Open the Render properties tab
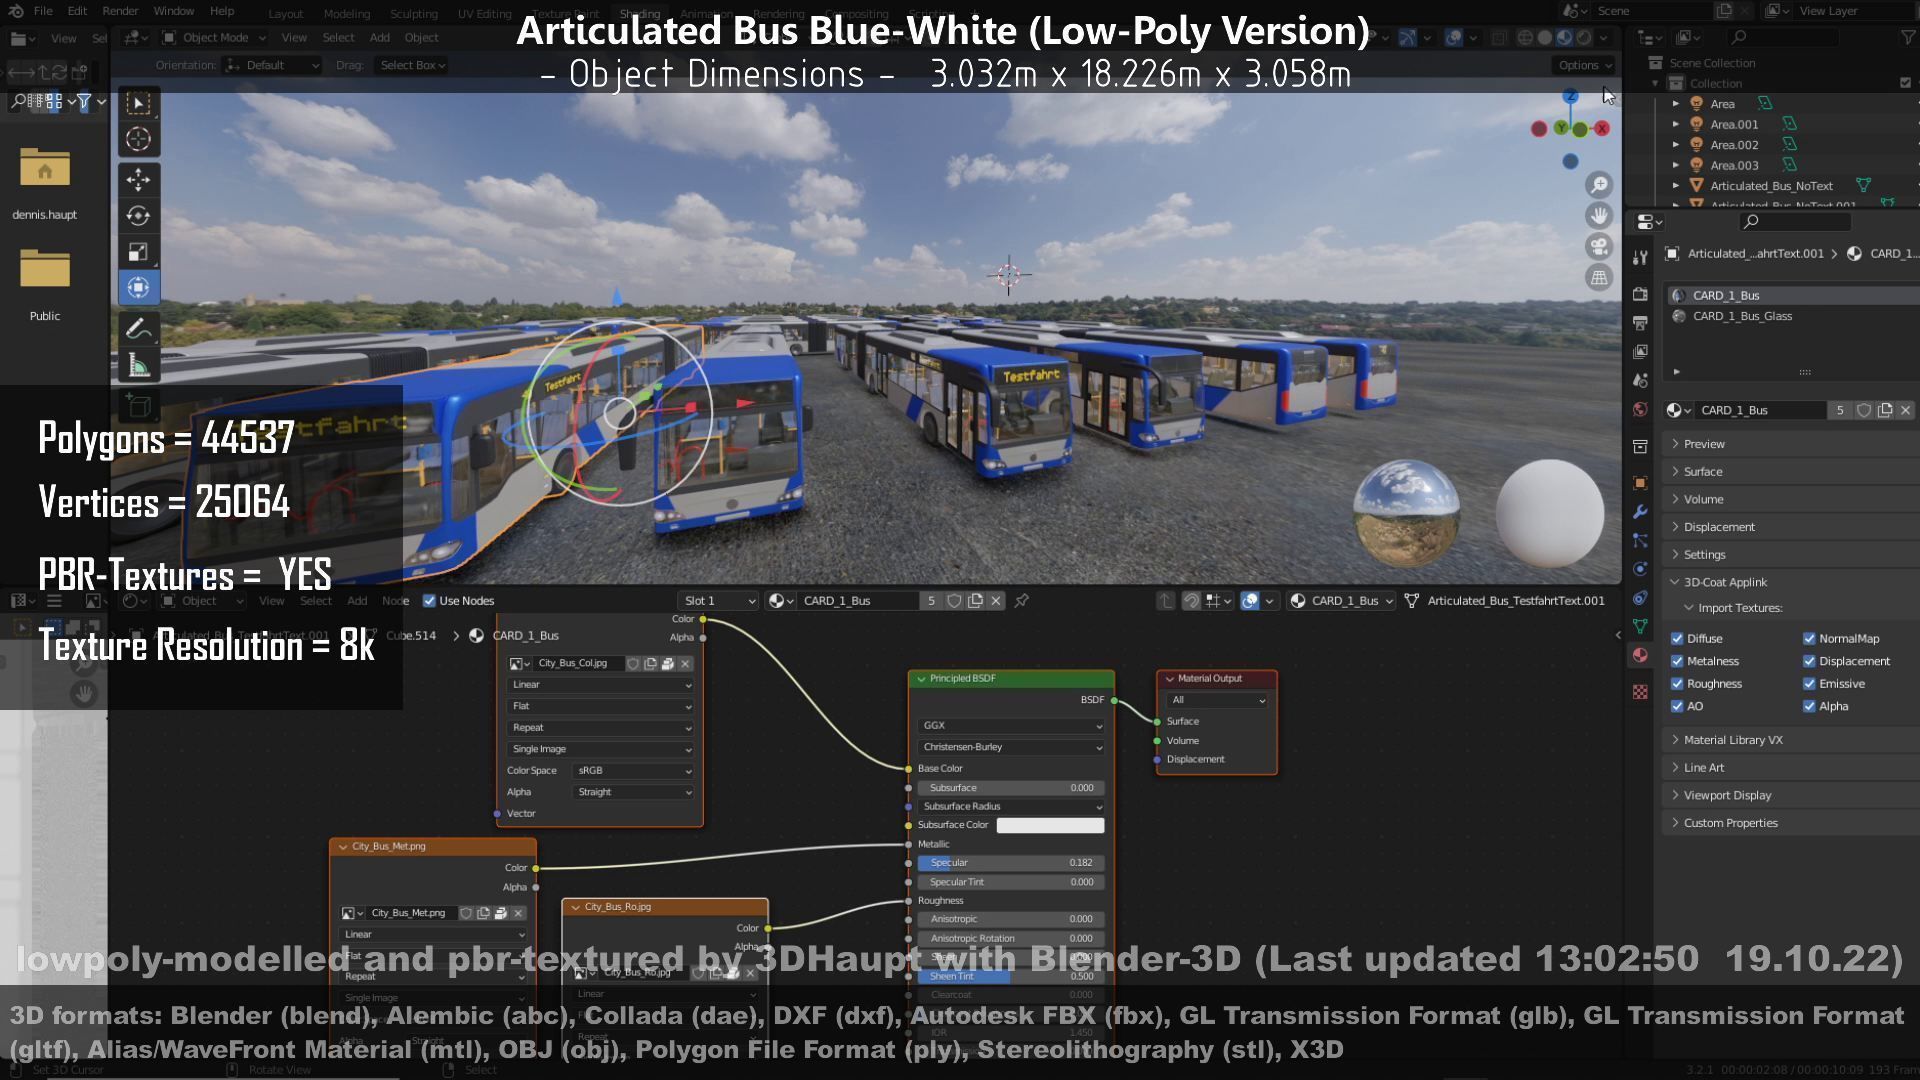This screenshot has width=1920, height=1080. click(1640, 294)
